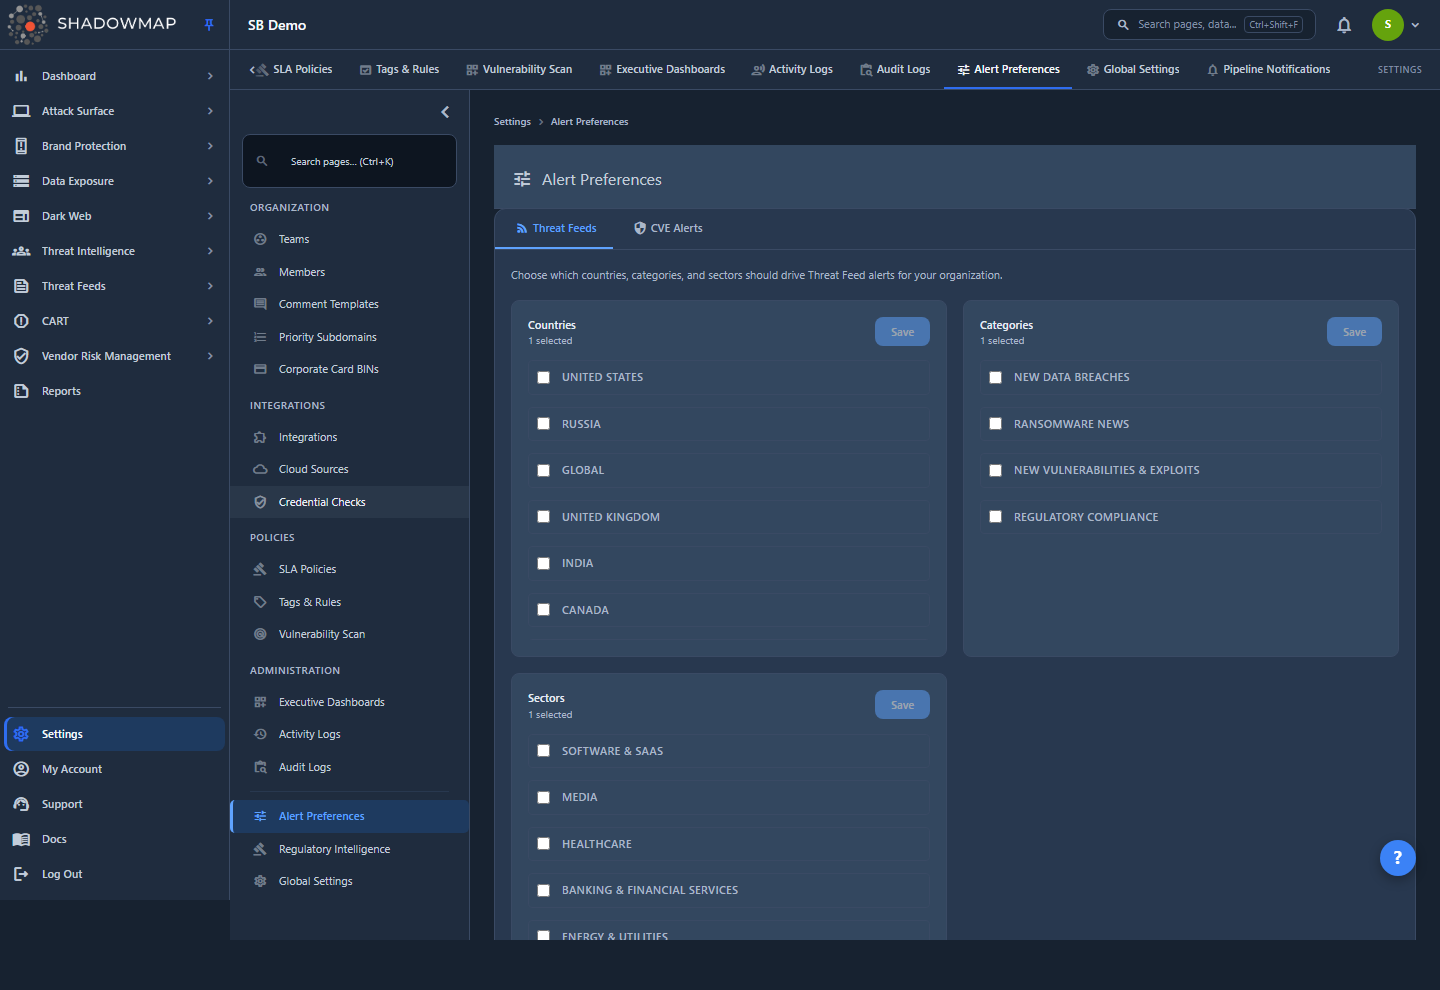Click the Settings gear icon in sidebar
Viewport: 1440px width, 990px height.
click(x=21, y=734)
